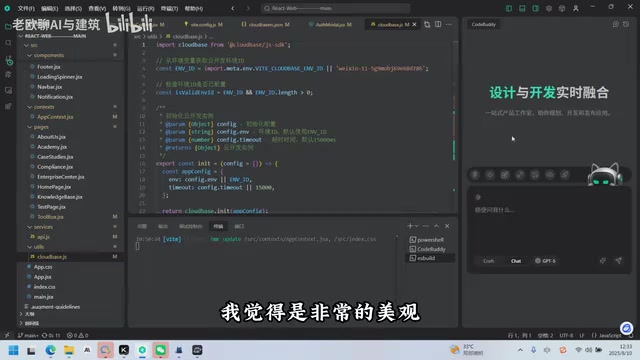This screenshot has width=640, height=360.
Task: Click the split editor icon
Action: pyautogui.click(x=438, y=24)
